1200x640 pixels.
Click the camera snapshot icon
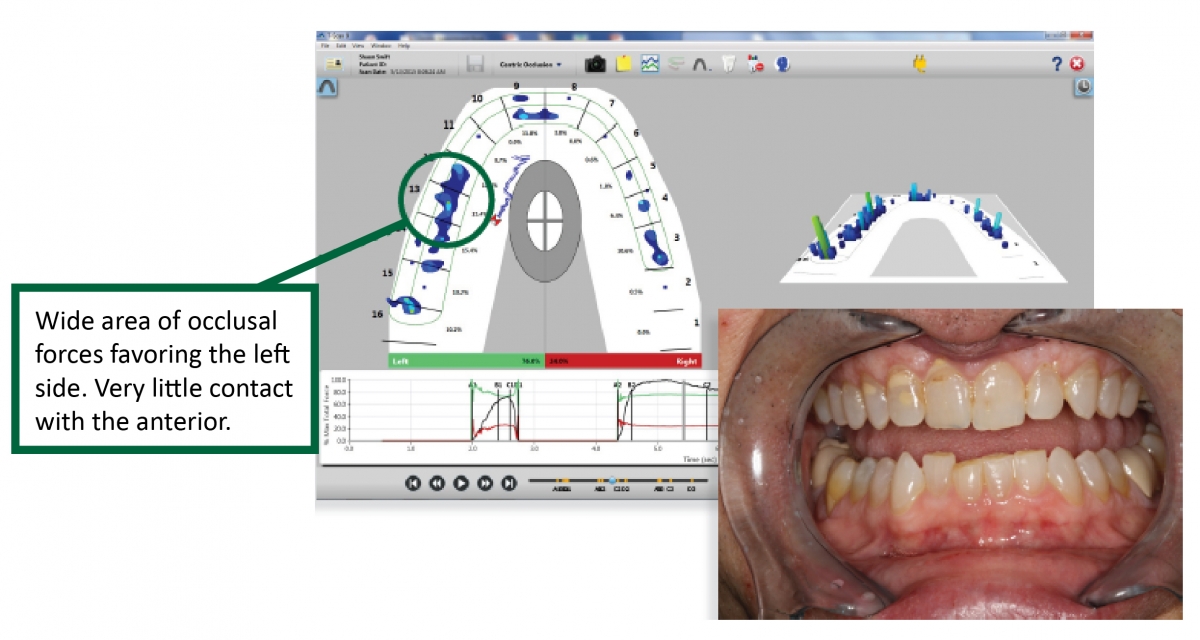[595, 64]
